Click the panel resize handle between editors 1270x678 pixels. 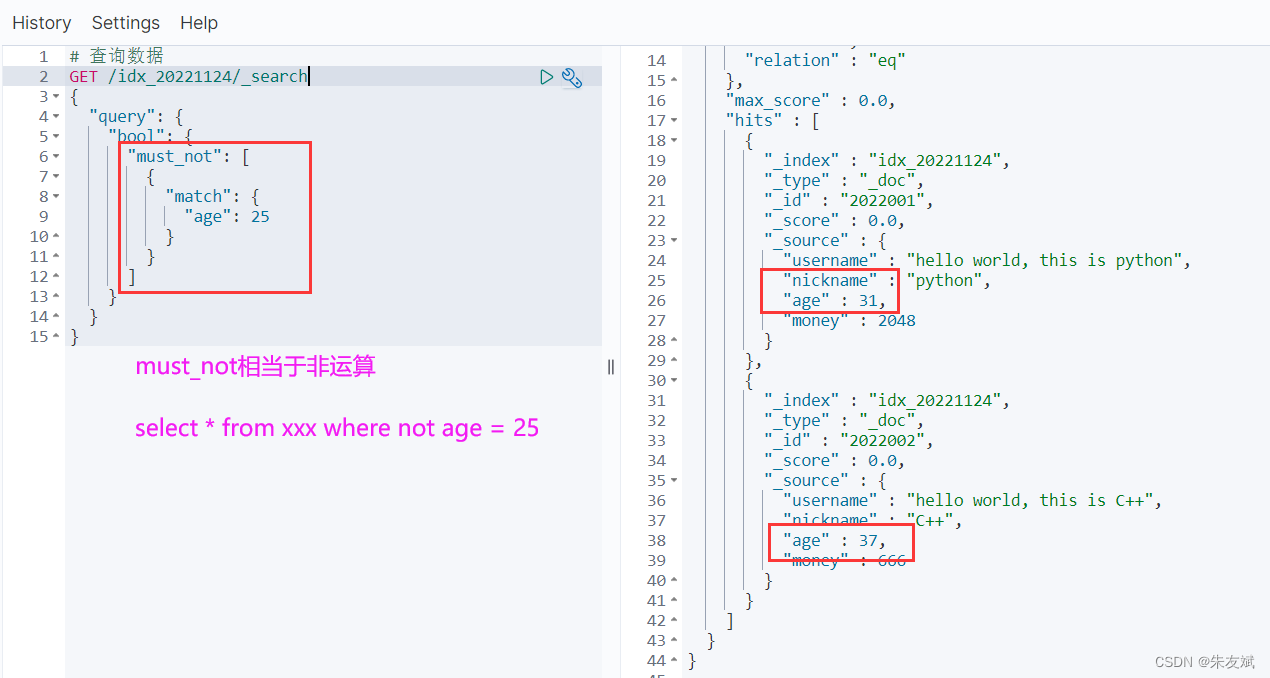[611, 367]
